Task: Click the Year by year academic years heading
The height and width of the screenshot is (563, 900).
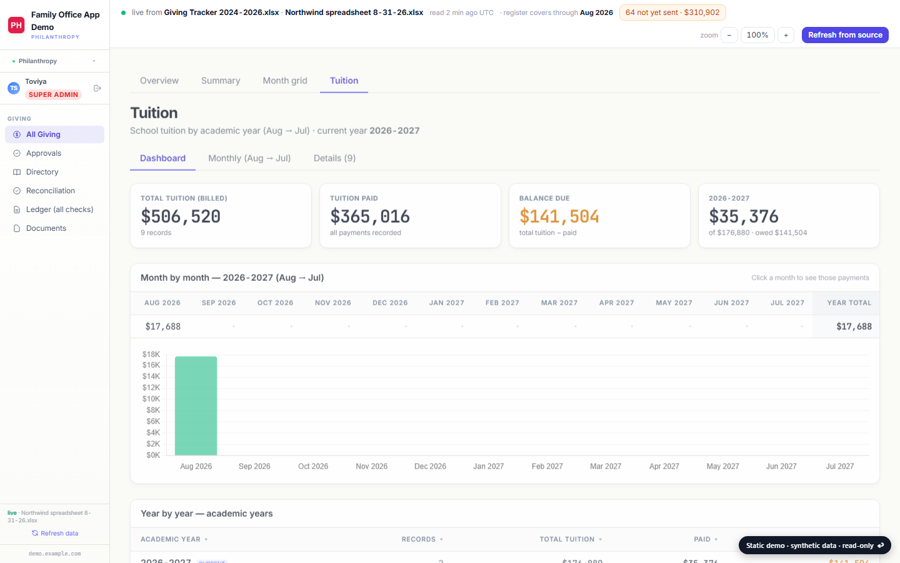Action: point(207,514)
